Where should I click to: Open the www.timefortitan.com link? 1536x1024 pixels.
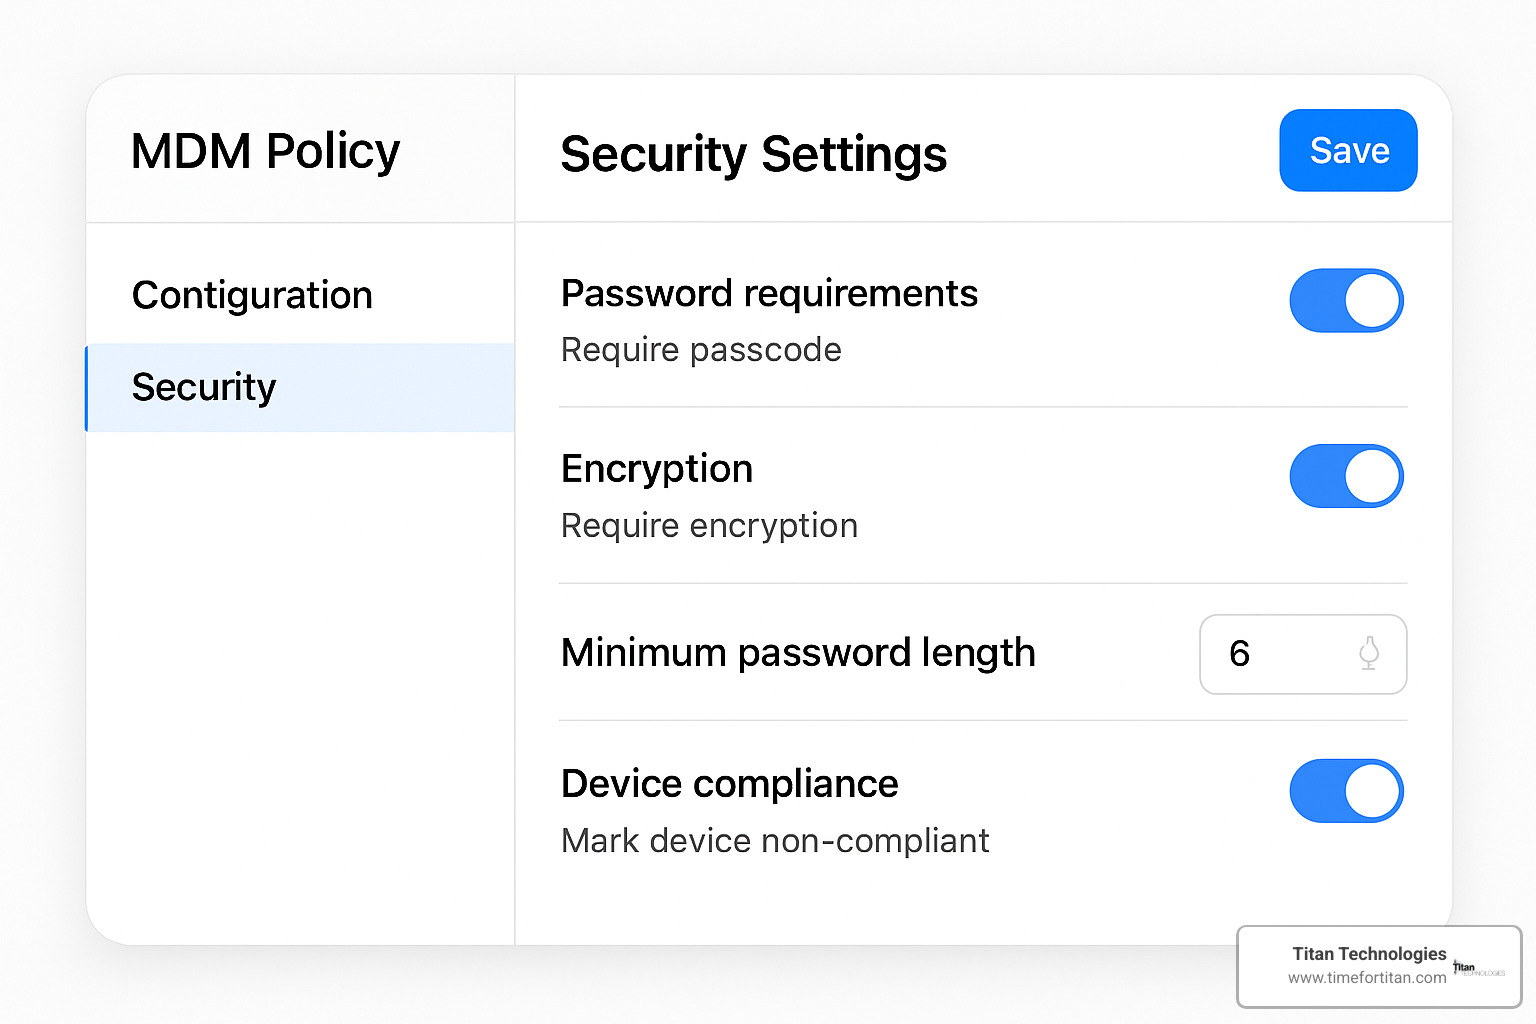tap(1366, 978)
